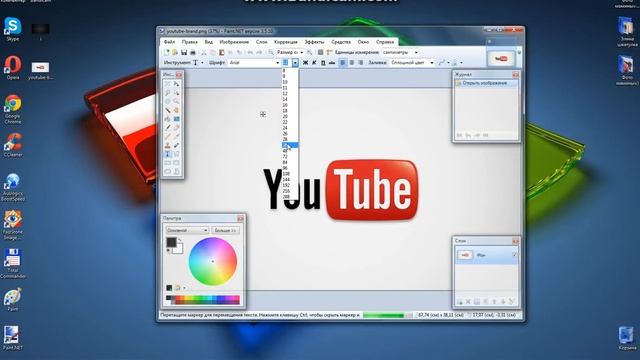This screenshot has height=360, width=640.
Task: Pick a color on the color wheel
Action: [213, 261]
